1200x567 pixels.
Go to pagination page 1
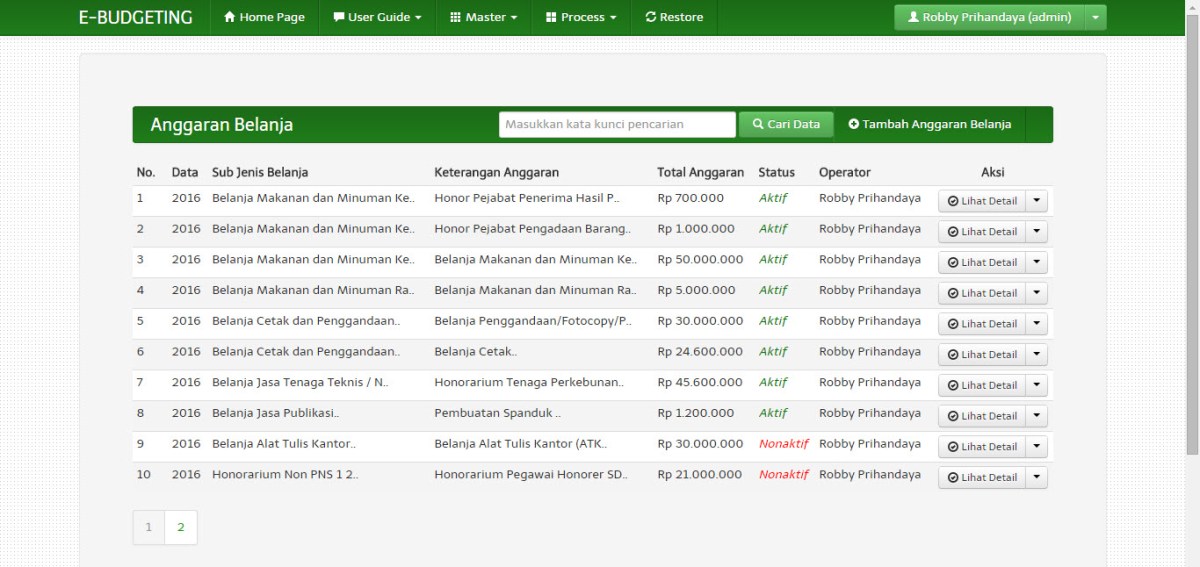click(149, 527)
